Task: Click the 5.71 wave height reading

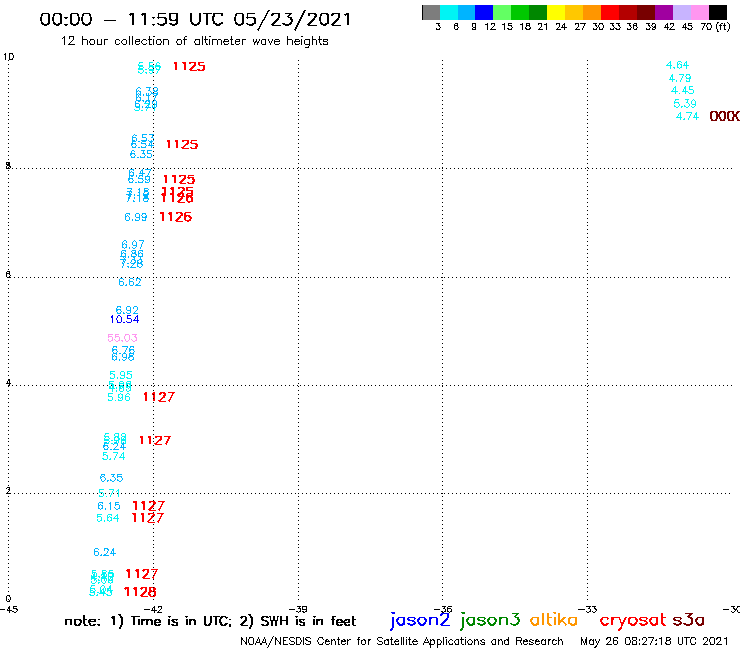Action: coord(109,493)
